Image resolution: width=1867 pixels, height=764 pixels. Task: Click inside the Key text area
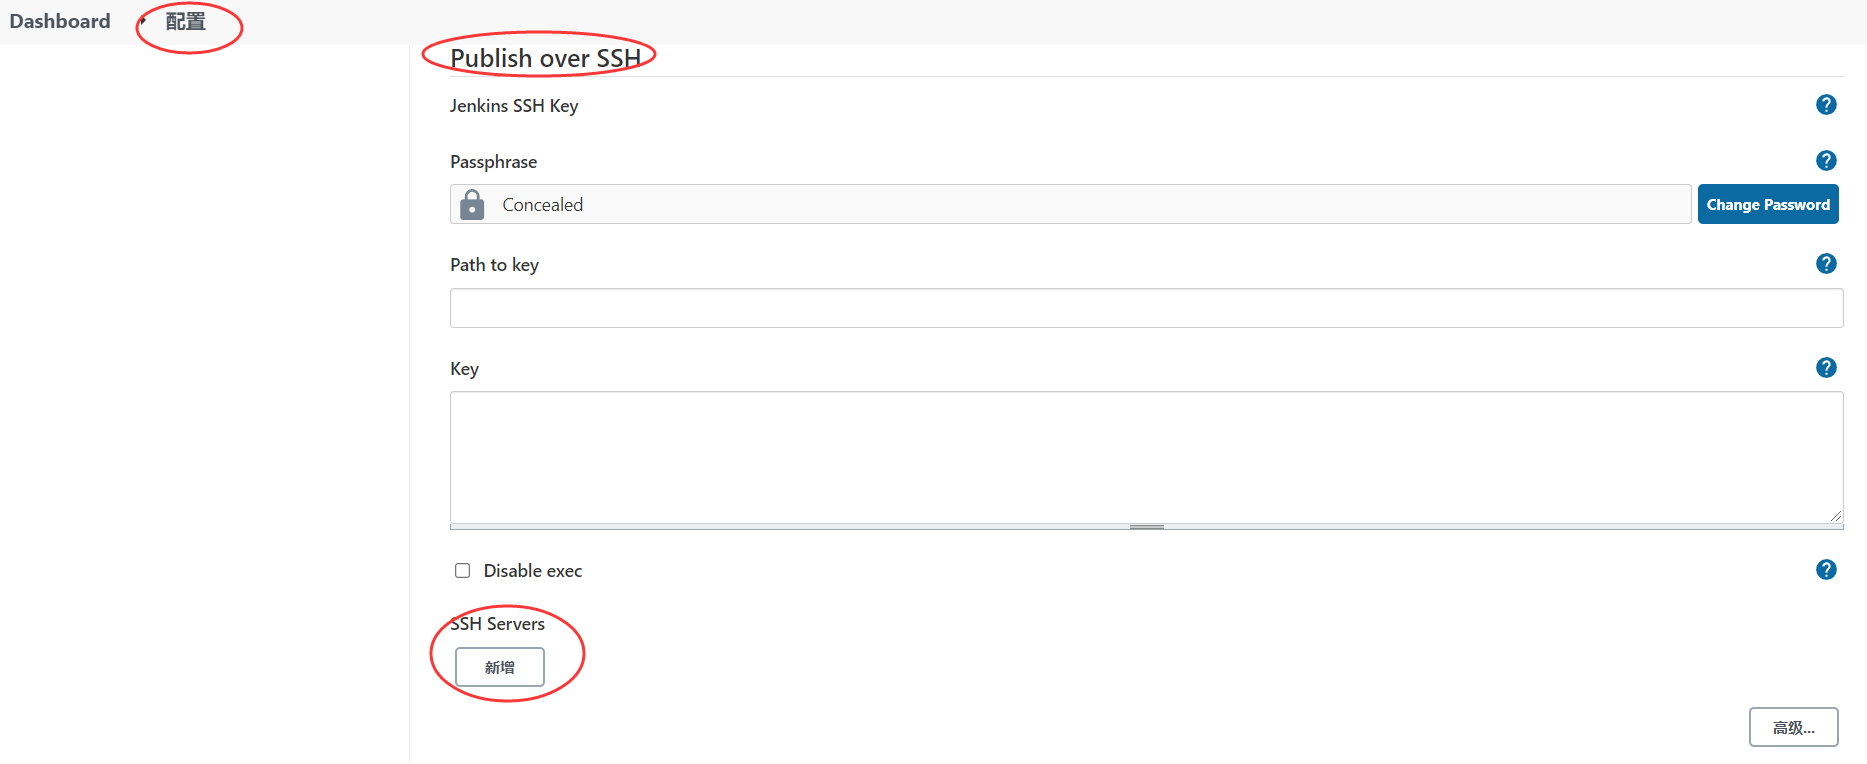pos(1146,457)
